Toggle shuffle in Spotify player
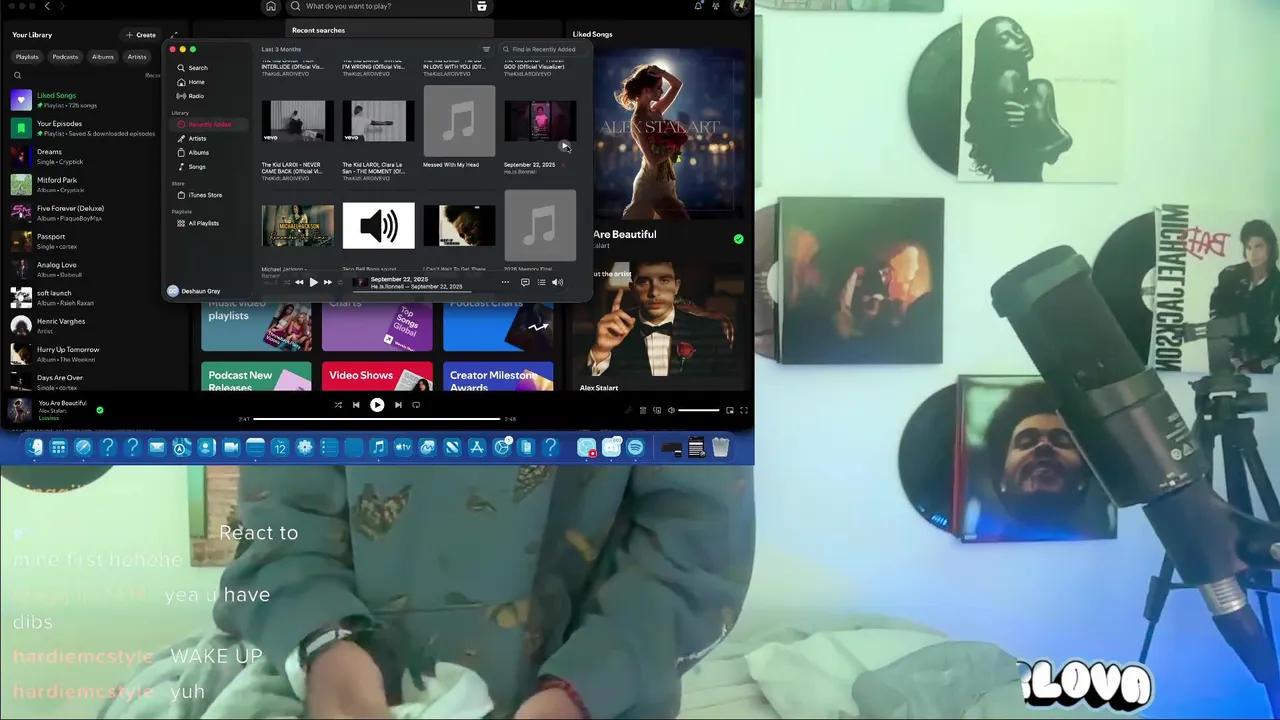This screenshot has width=1280, height=720. (337, 405)
